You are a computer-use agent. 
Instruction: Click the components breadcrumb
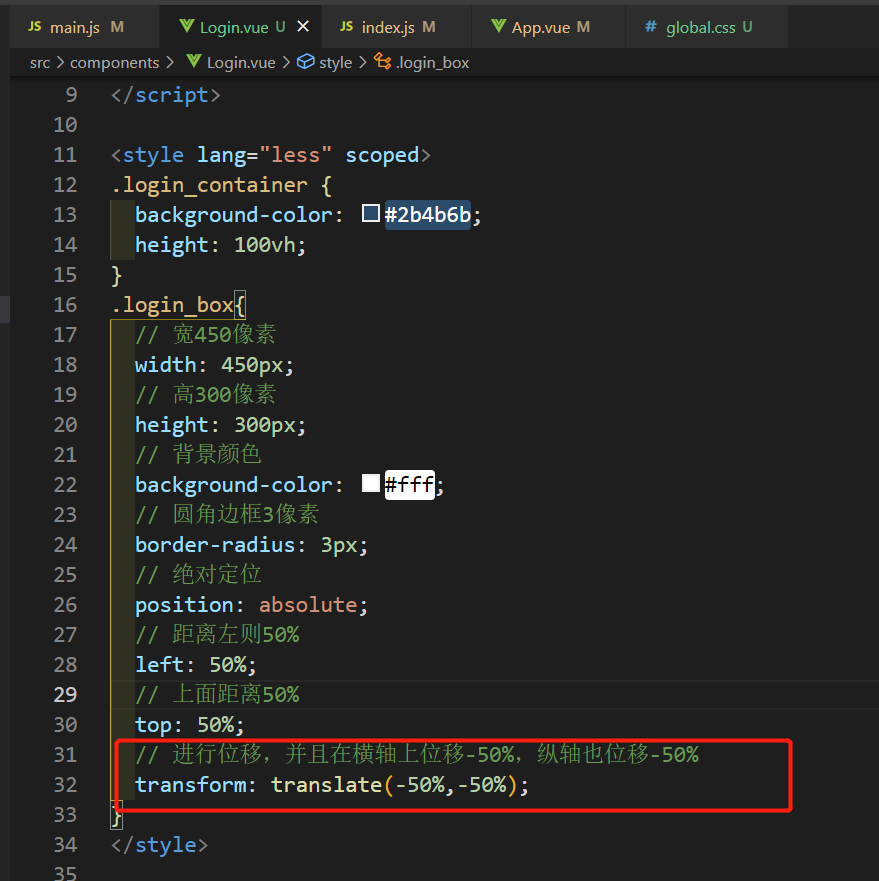pyautogui.click(x=115, y=62)
